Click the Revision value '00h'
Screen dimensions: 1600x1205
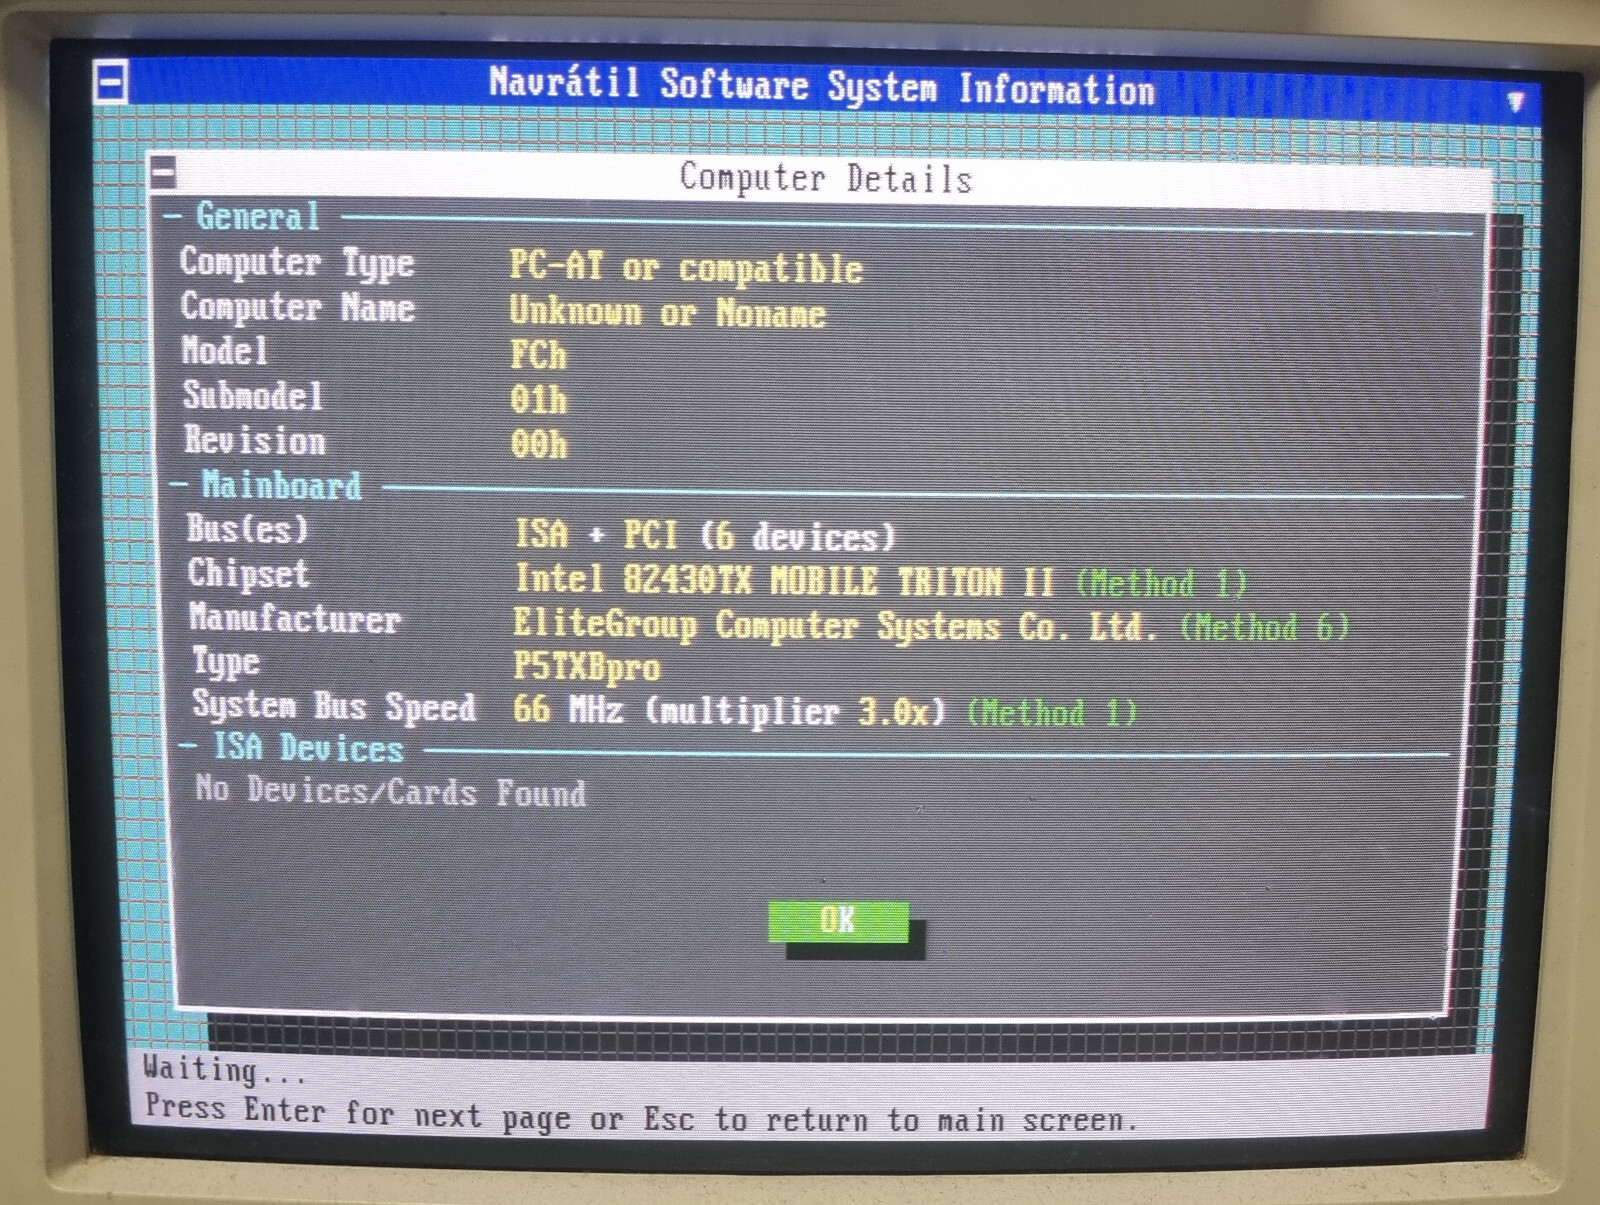click(x=538, y=444)
